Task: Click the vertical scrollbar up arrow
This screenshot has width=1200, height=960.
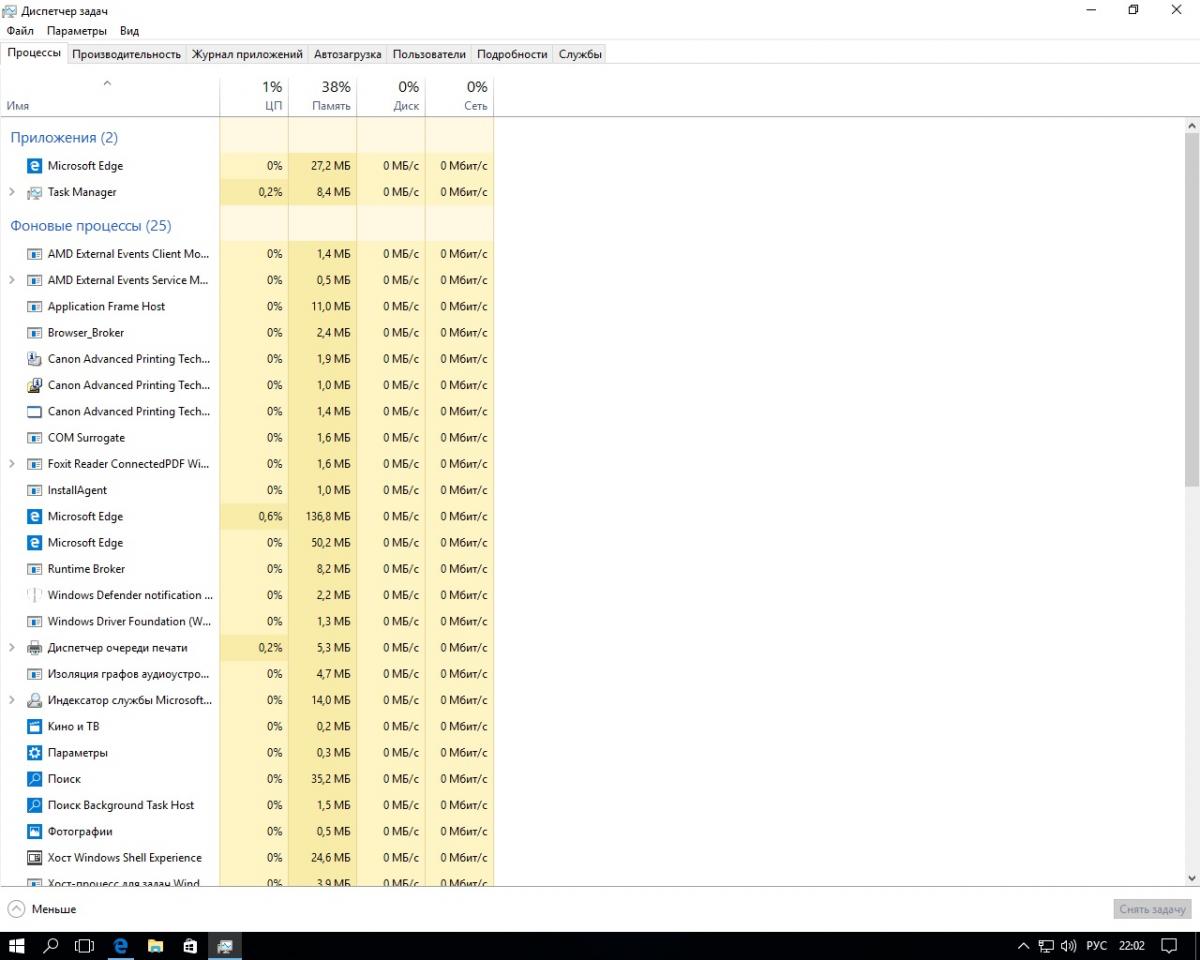Action: tap(1192, 126)
